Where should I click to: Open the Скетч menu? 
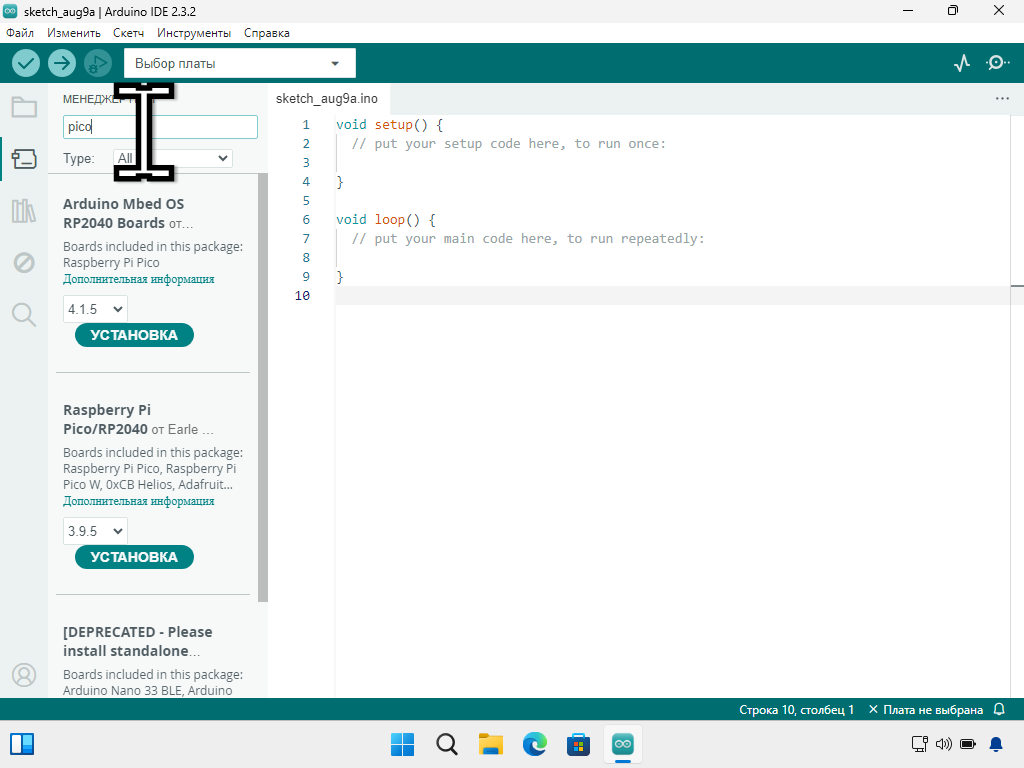click(128, 33)
